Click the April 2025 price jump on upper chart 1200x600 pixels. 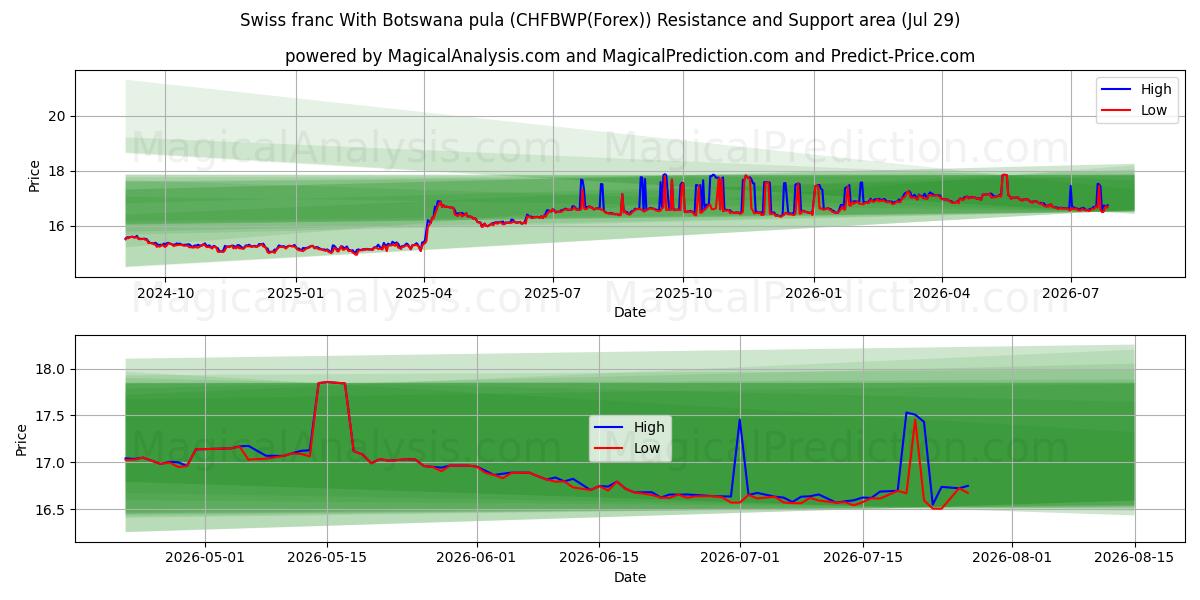431,220
